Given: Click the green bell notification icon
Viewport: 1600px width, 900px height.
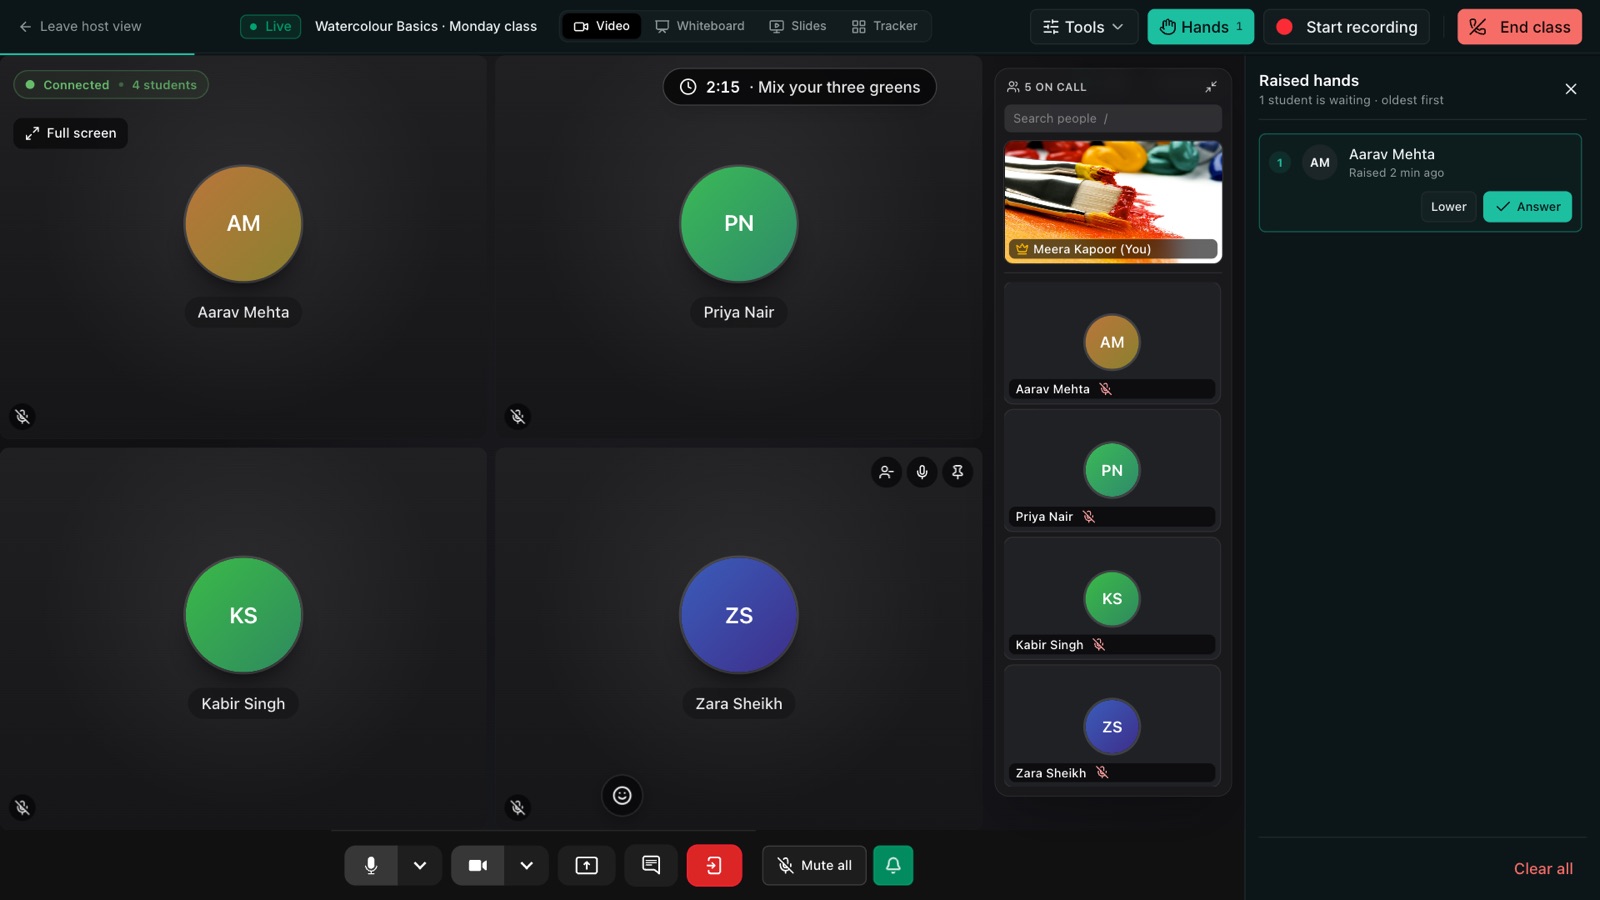Looking at the screenshot, I should [893, 865].
